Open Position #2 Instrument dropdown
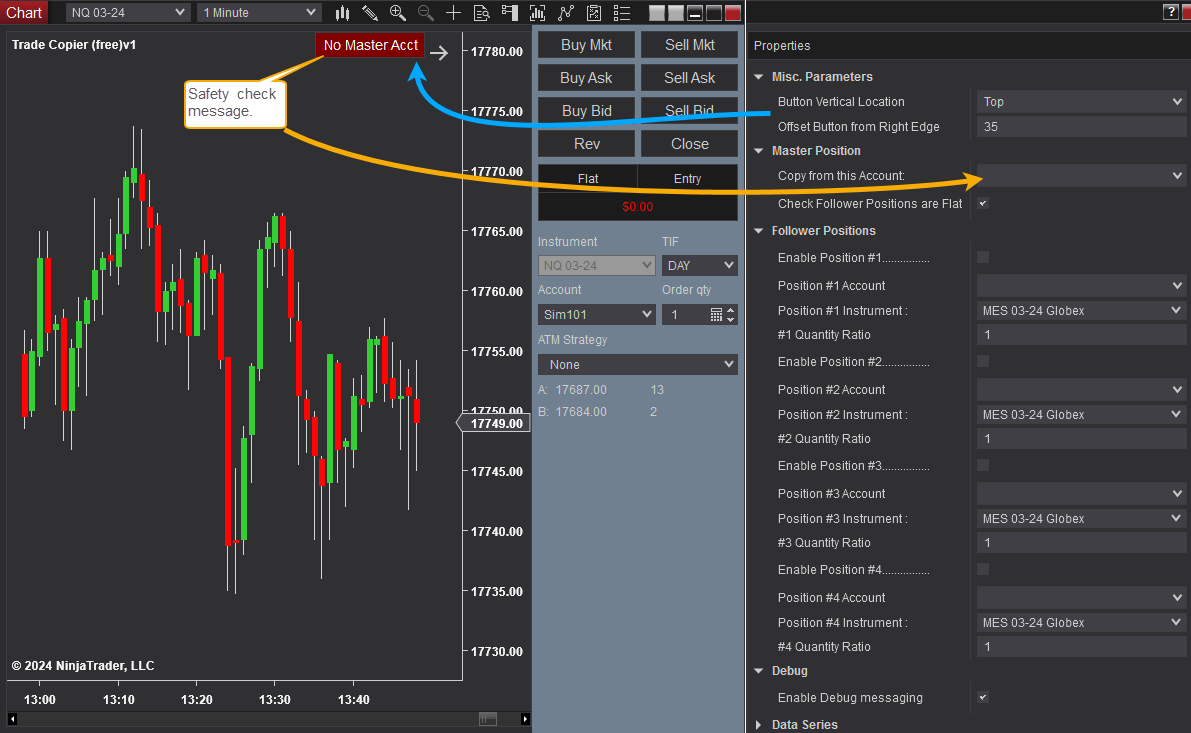 point(1081,415)
